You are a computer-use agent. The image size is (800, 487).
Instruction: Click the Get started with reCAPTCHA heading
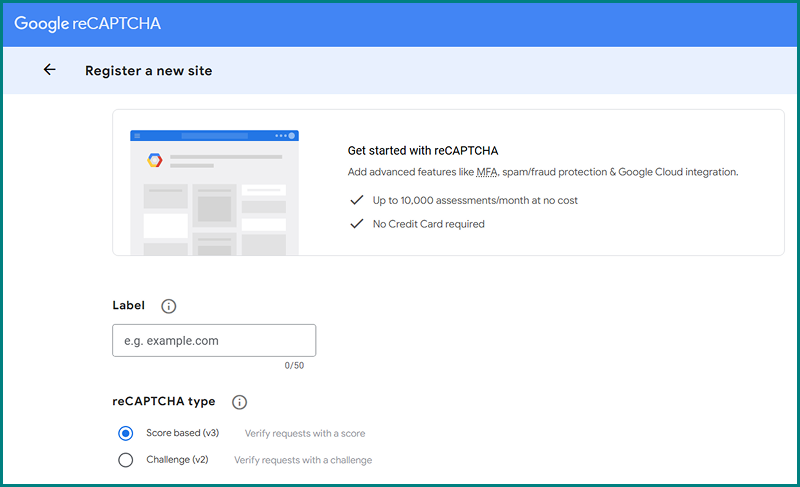pos(422,151)
